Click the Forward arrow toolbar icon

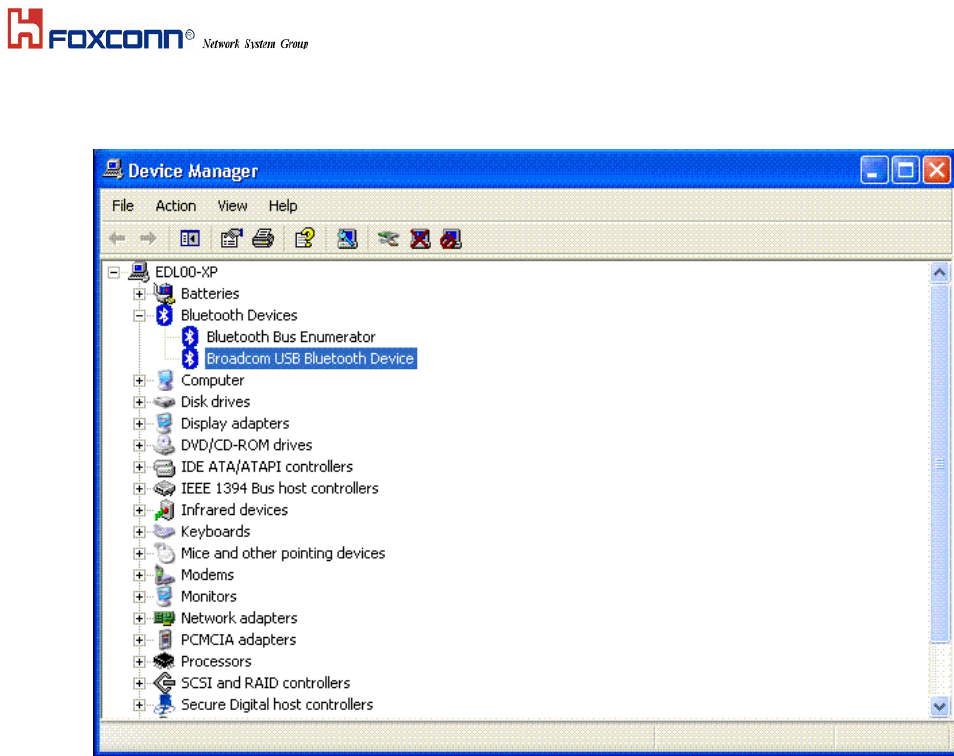point(148,238)
